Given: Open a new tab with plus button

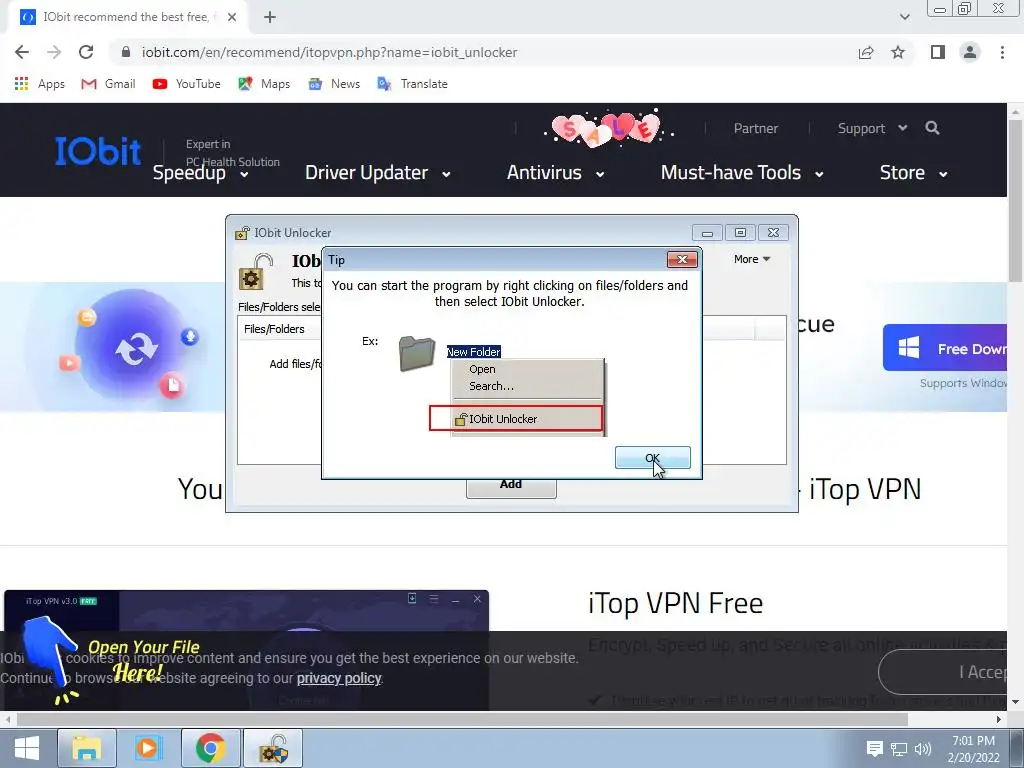Looking at the screenshot, I should tap(270, 18).
